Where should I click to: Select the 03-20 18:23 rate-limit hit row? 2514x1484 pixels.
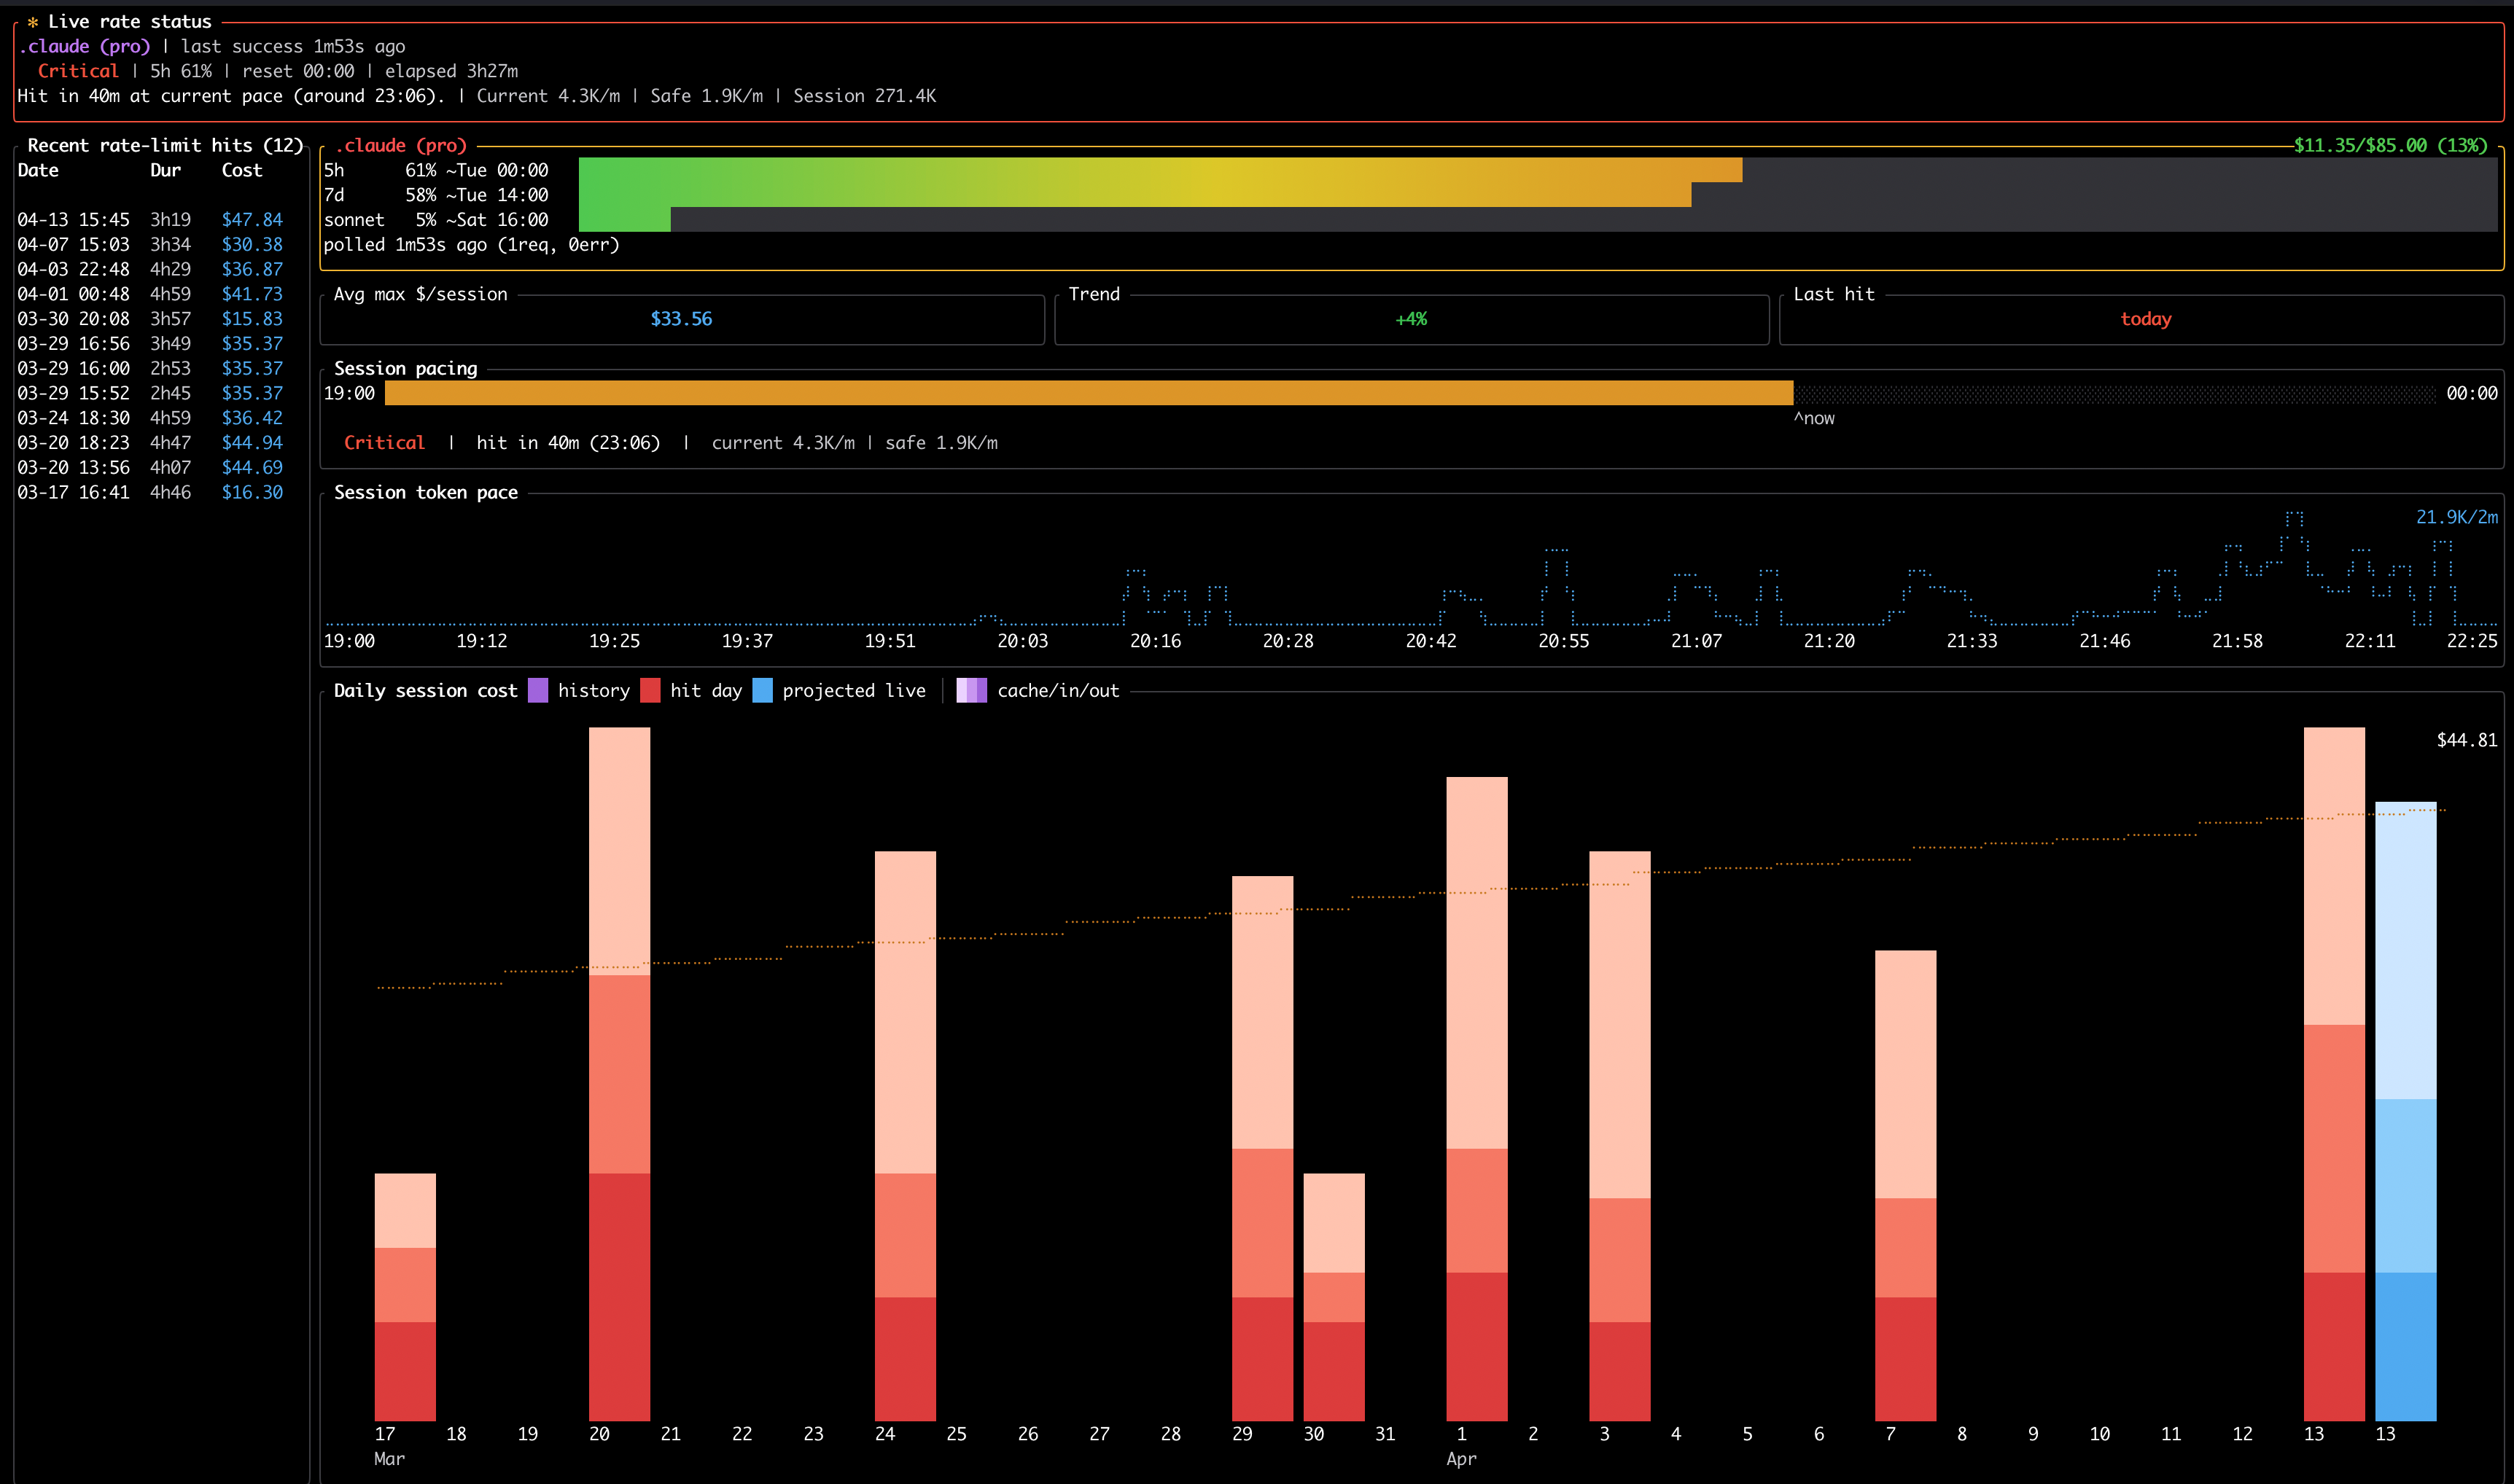(x=150, y=443)
